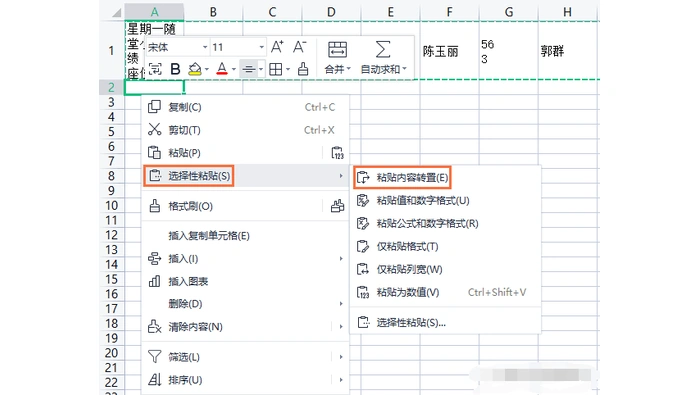Click selected cell A2

(154, 87)
